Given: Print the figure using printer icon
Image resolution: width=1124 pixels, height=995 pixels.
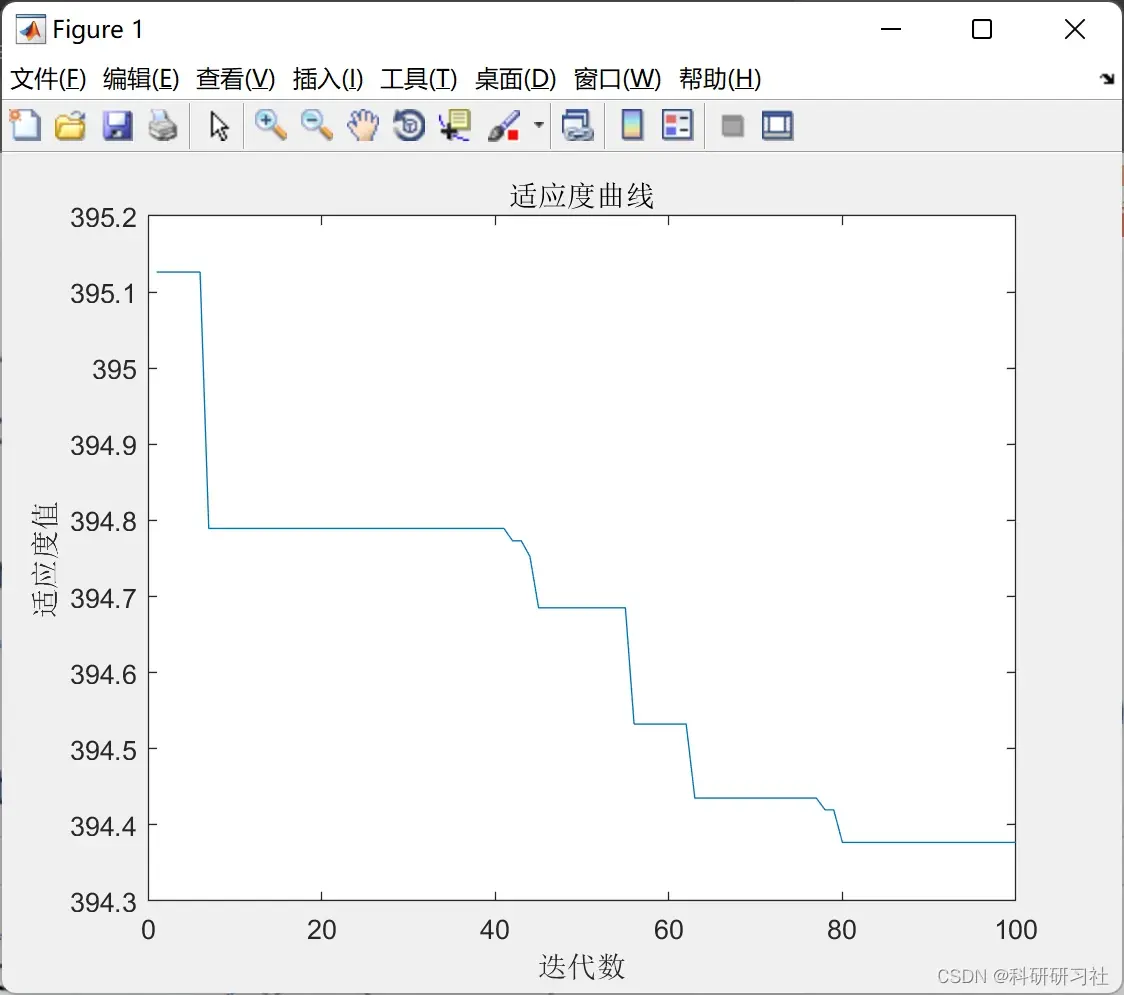Looking at the screenshot, I should pos(163,125).
